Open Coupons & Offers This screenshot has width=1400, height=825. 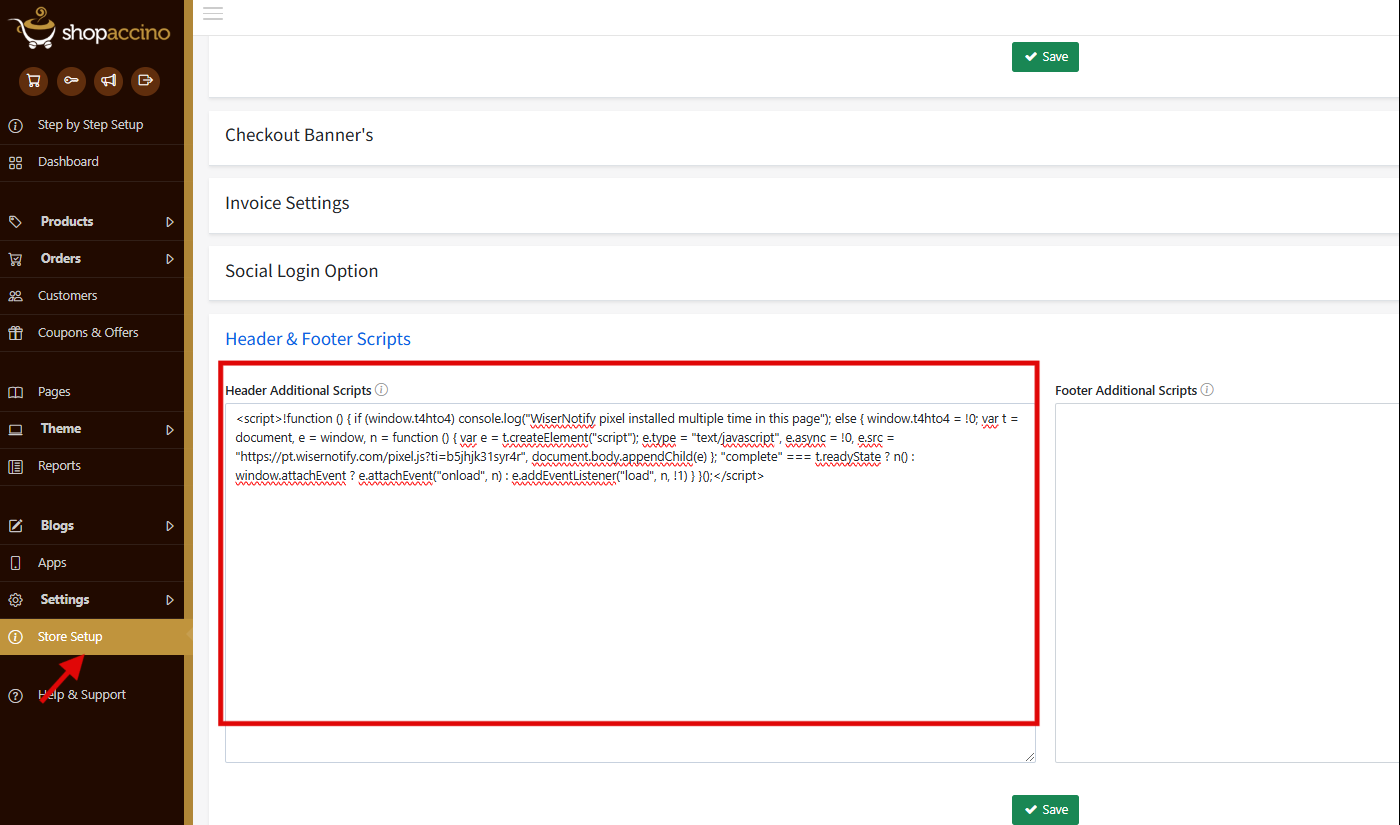92,333
